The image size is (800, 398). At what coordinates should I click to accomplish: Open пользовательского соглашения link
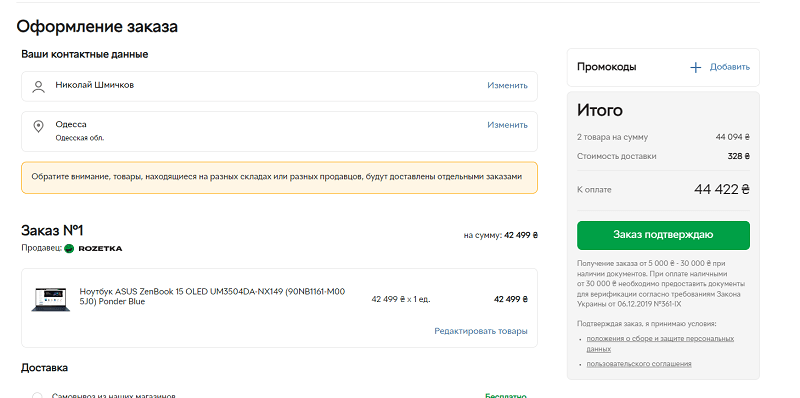[639, 364]
